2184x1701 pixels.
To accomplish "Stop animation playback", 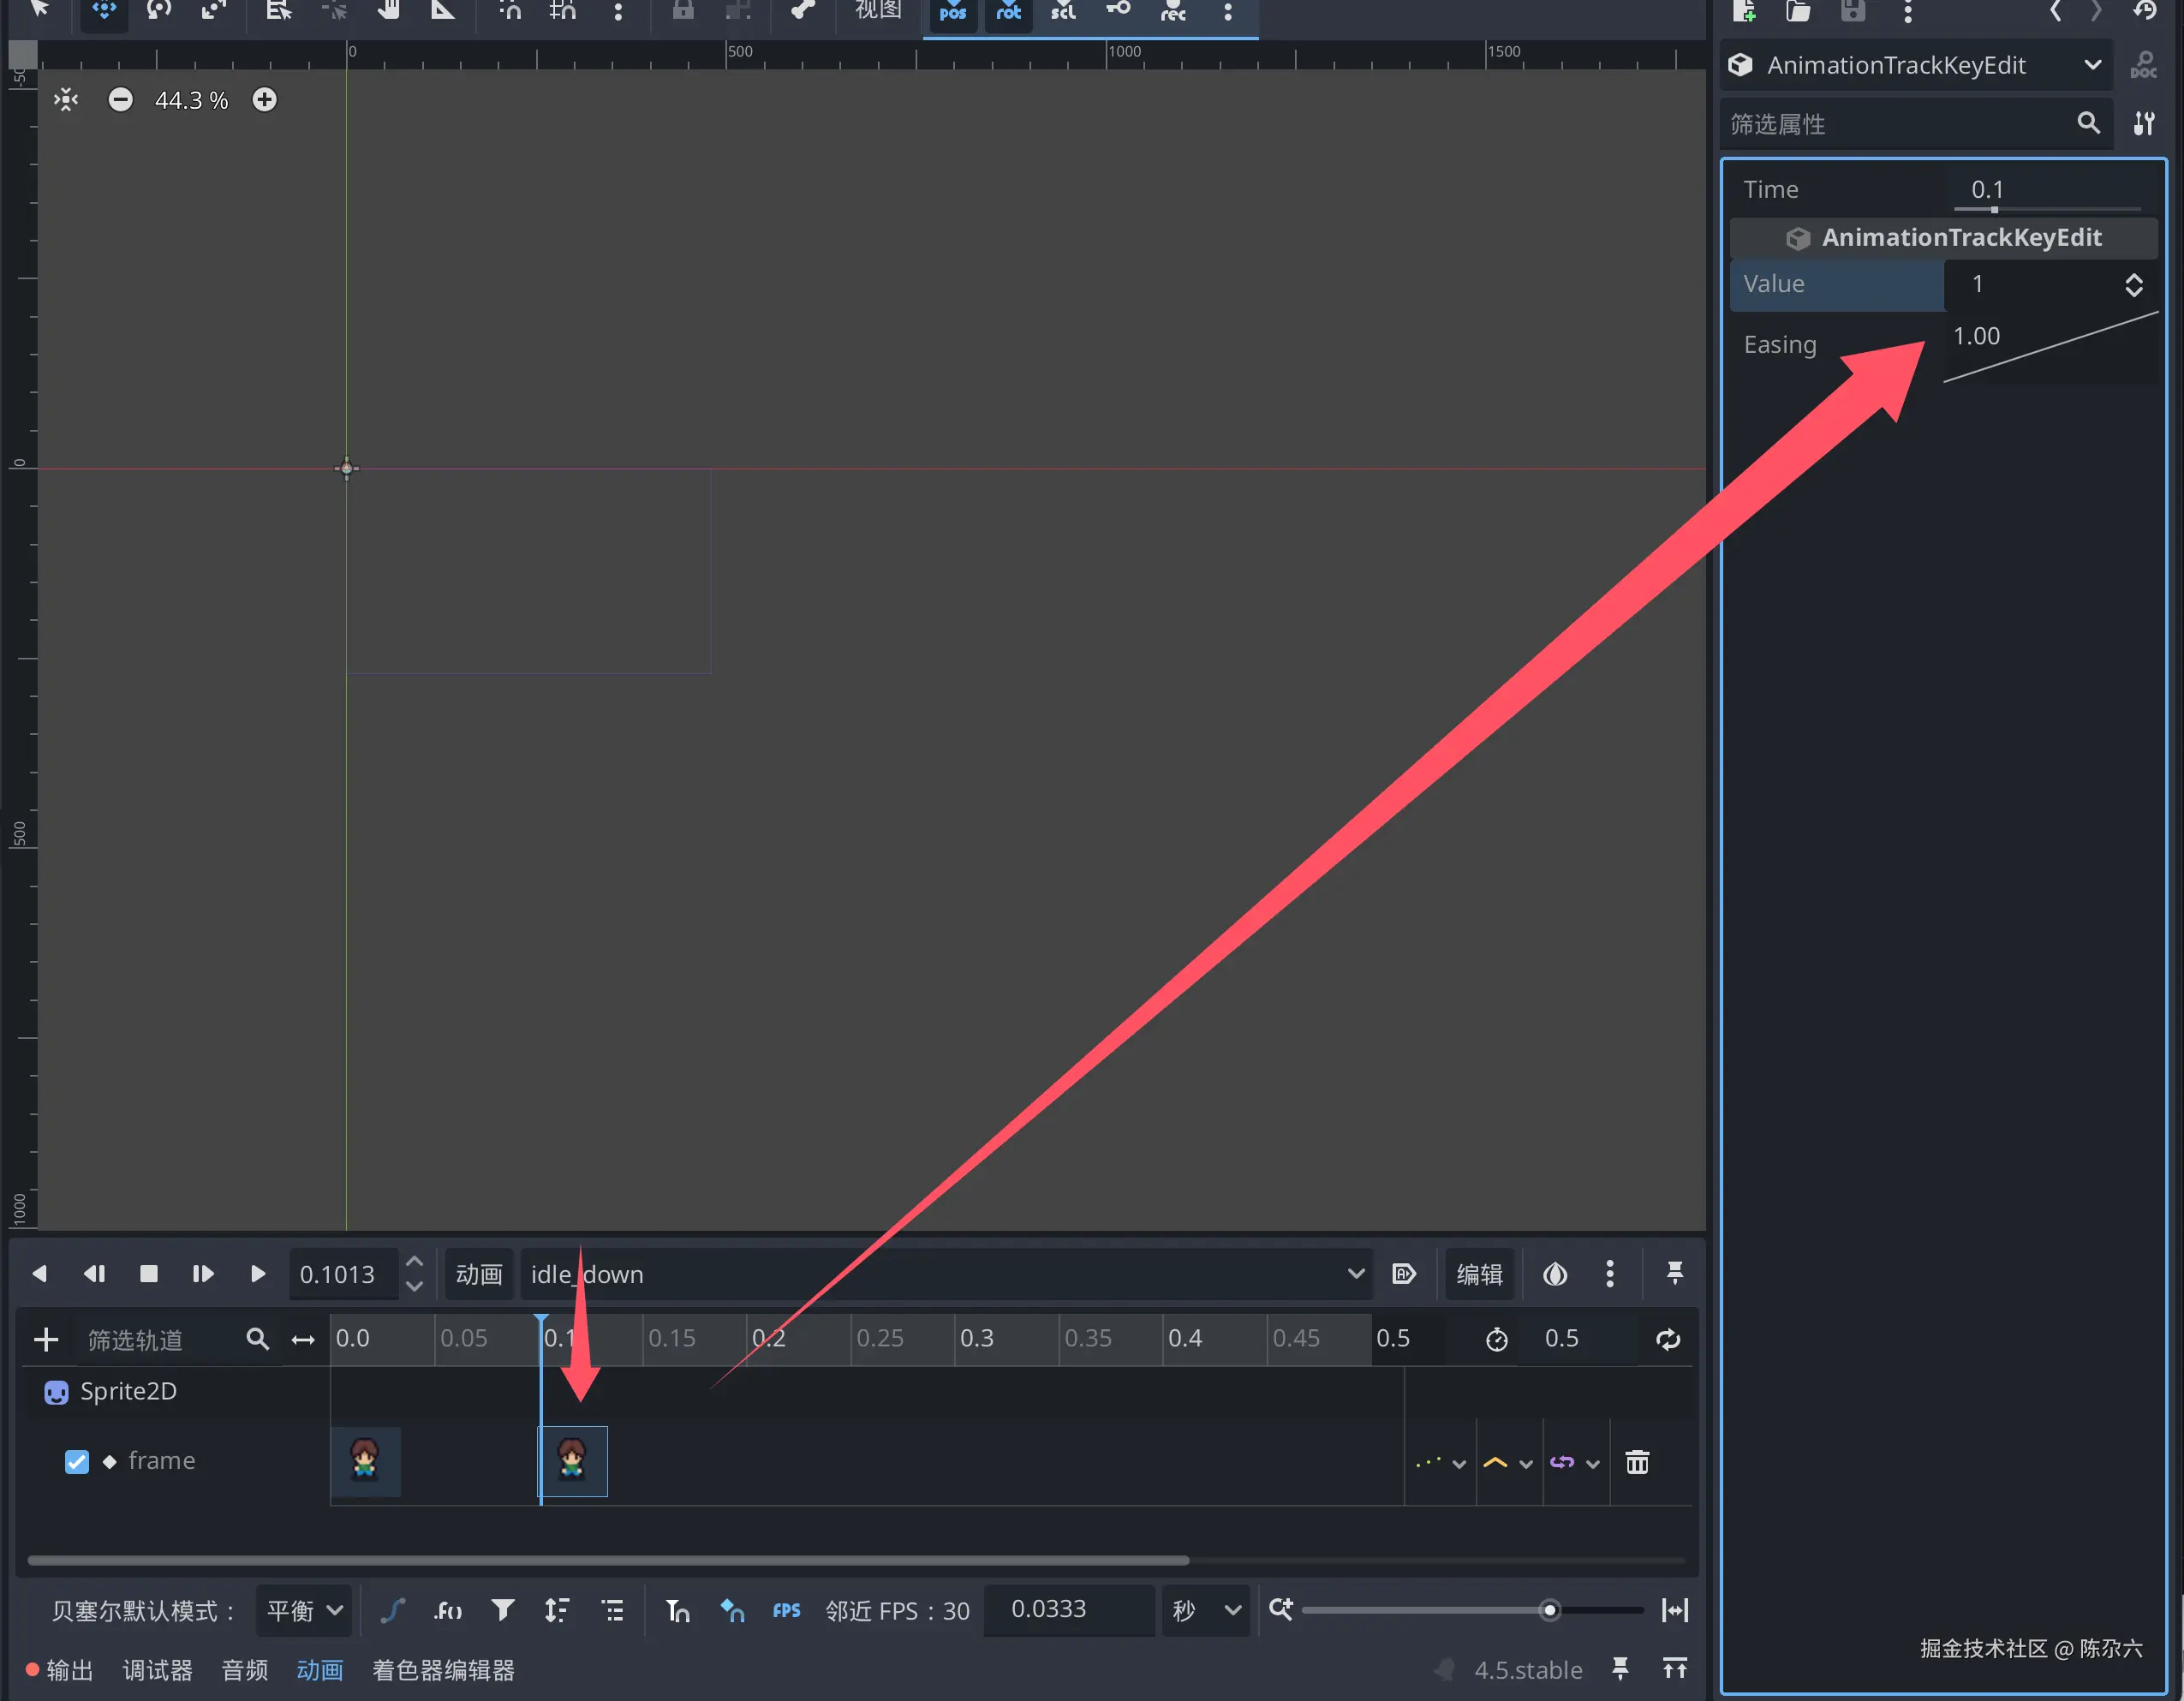I will [x=148, y=1274].
